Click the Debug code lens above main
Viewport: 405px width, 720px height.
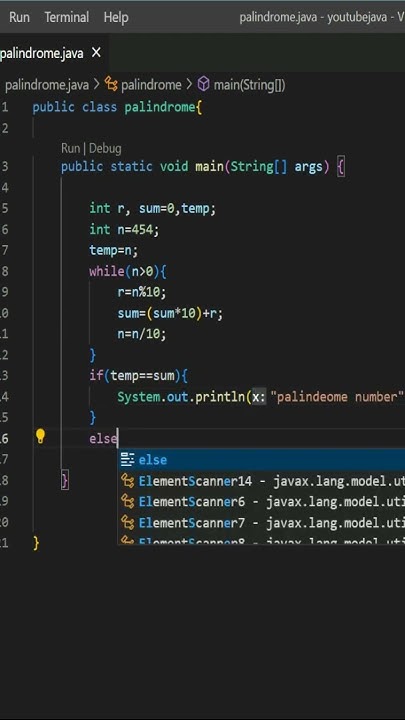pos(105,148)
